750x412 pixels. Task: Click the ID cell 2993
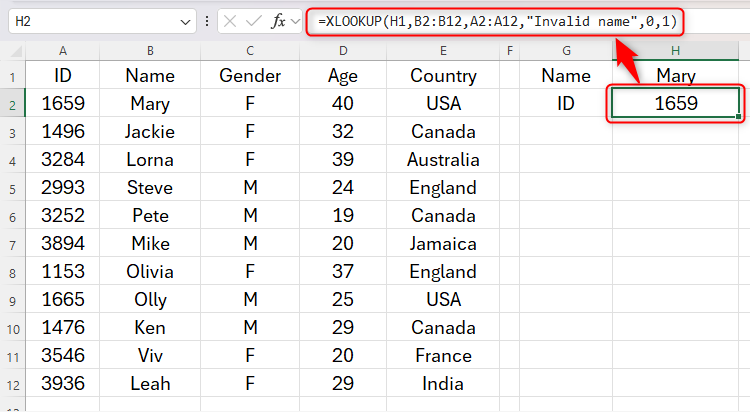click(x=63, y=187)
